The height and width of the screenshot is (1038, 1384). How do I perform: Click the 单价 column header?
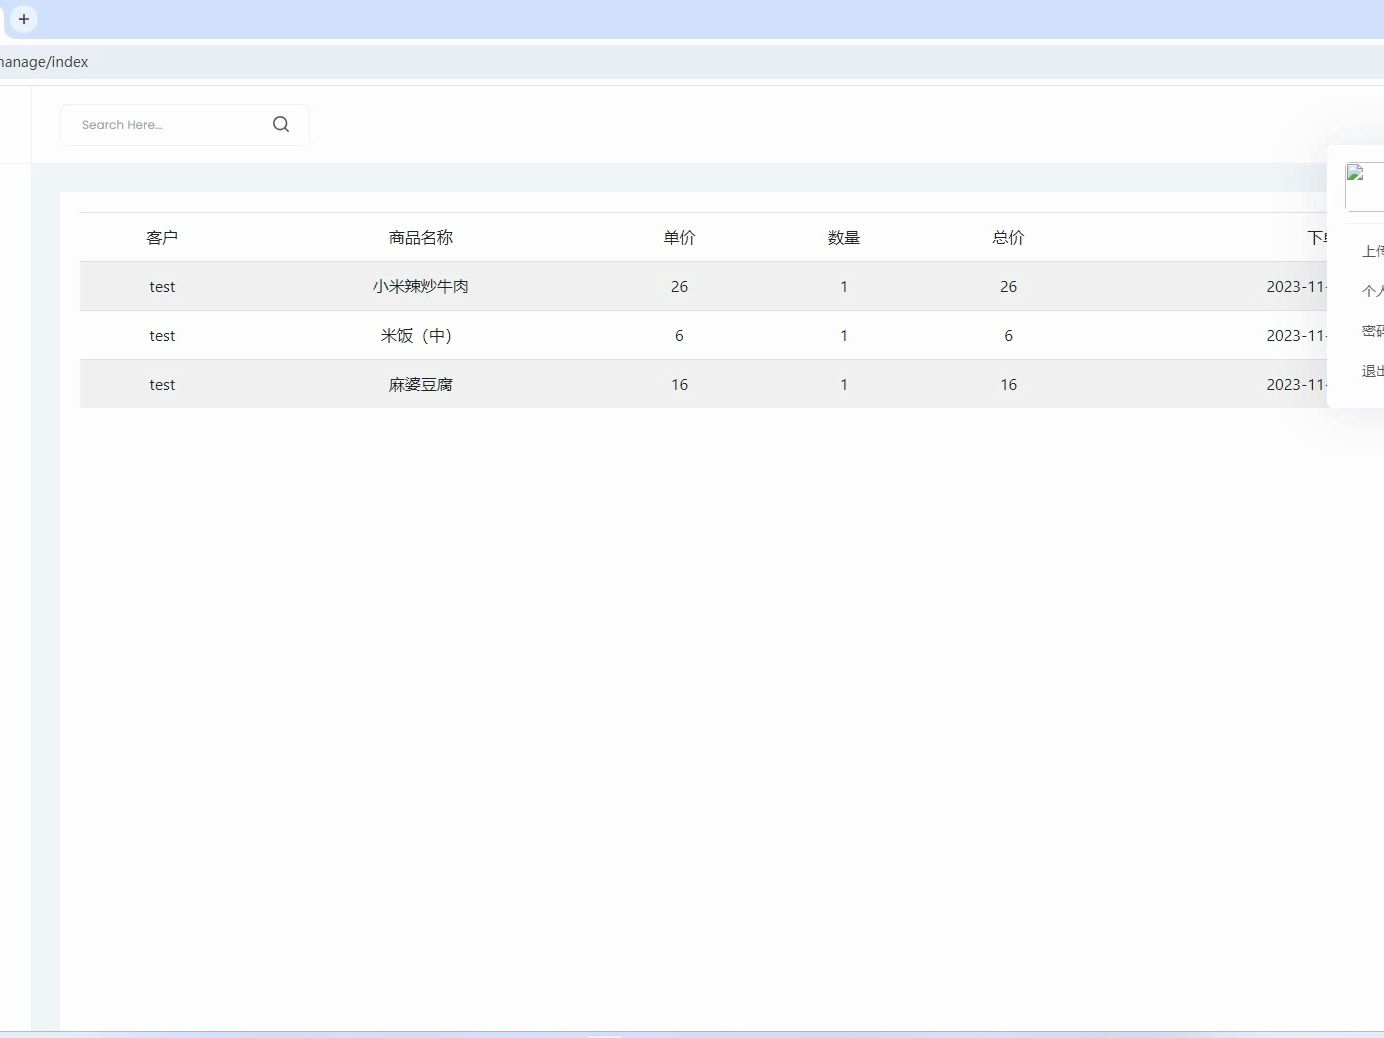pyautogui.click(x=679, y=237)
